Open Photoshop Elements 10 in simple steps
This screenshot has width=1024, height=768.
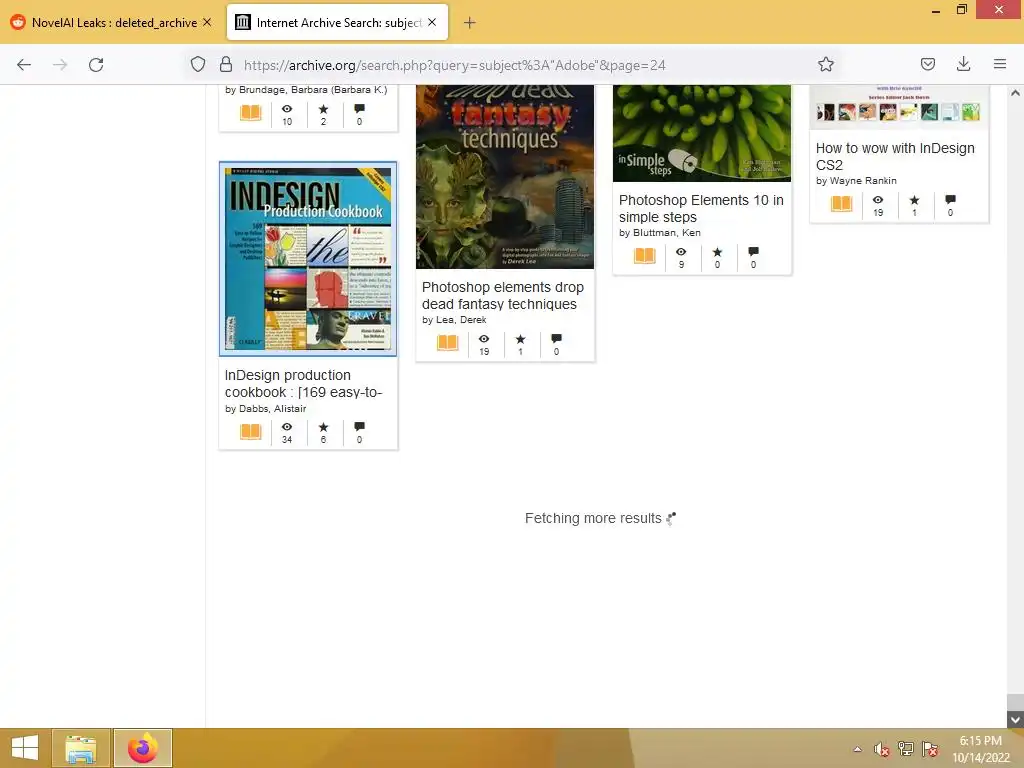tap(701, 209)
